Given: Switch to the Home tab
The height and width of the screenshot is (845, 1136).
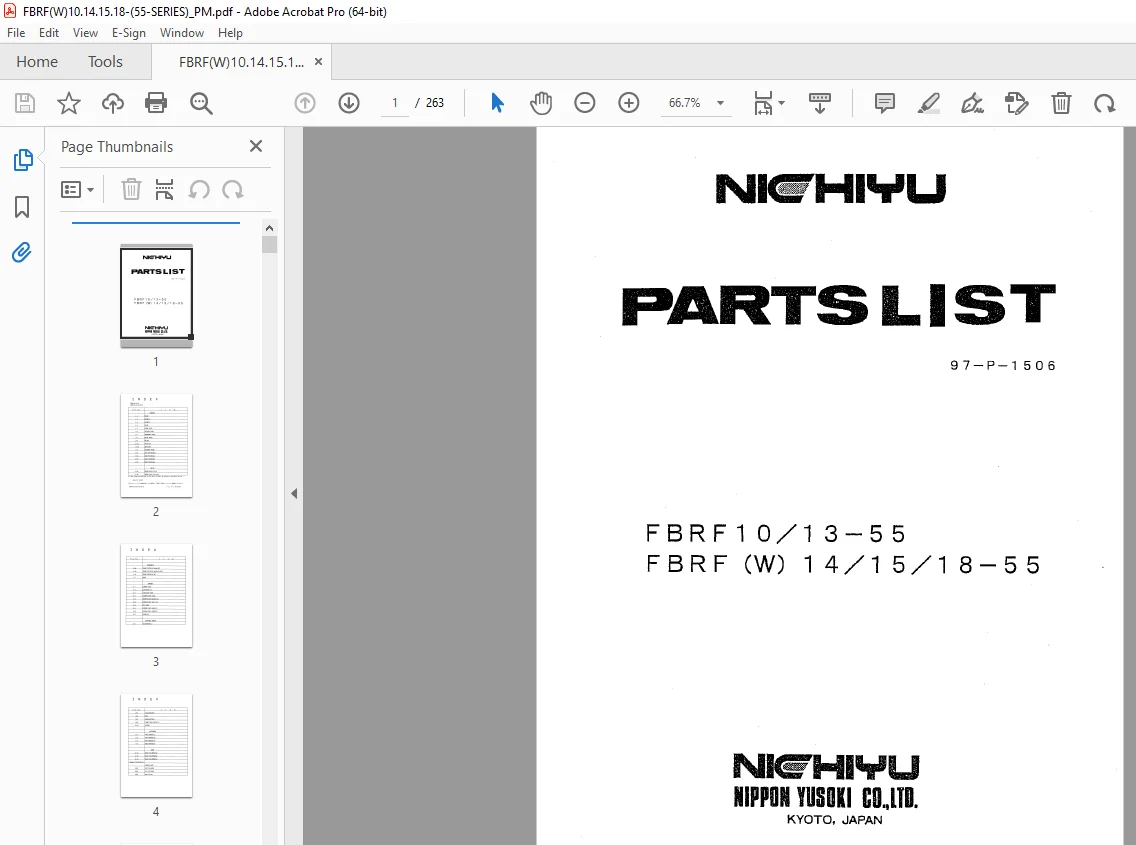Looking at the screenshot, I should 37,62.
